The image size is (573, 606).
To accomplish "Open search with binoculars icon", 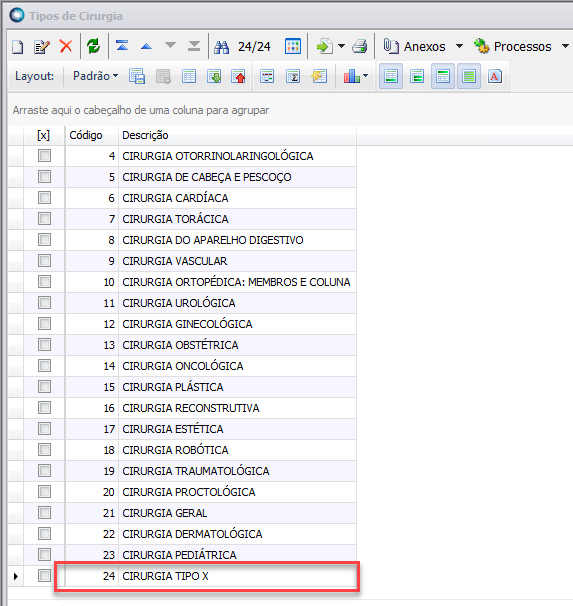I will click(222, 47).
